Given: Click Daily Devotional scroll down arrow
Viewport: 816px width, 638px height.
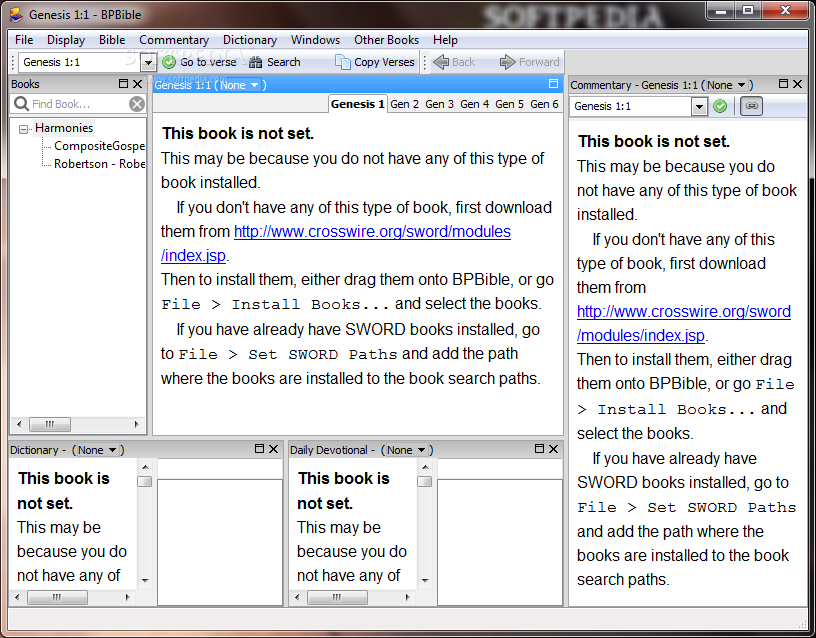Looking at the screenshot, I should [425, 580].
